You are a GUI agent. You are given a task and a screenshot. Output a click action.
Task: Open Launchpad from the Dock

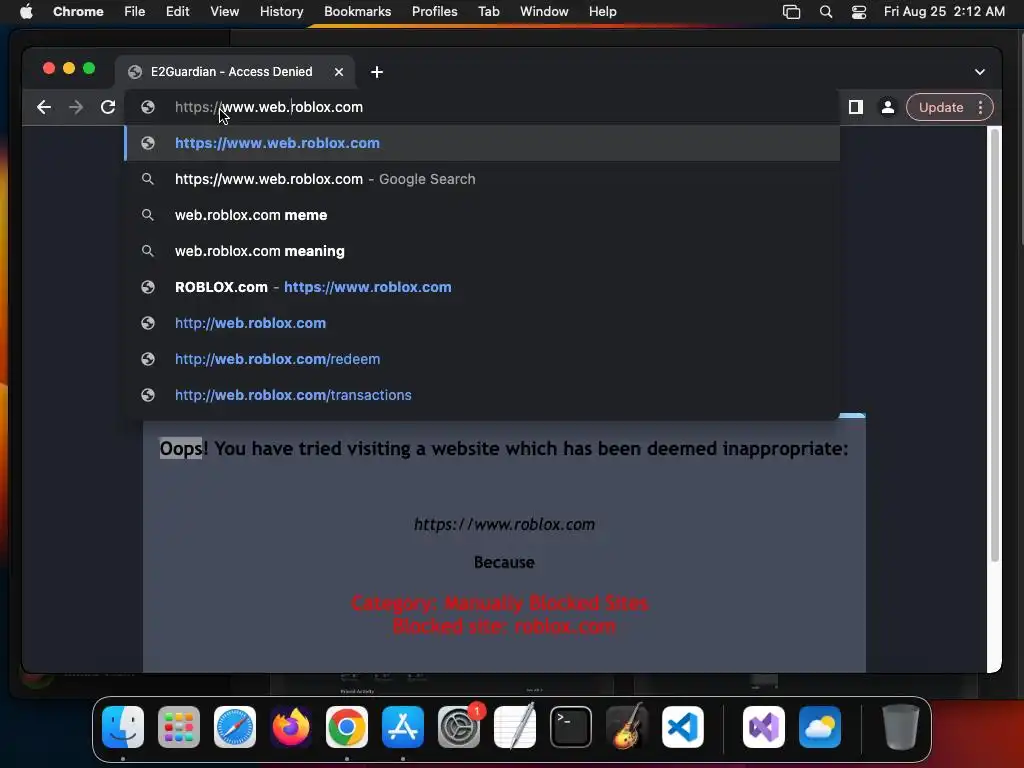[x=179, y=727]
